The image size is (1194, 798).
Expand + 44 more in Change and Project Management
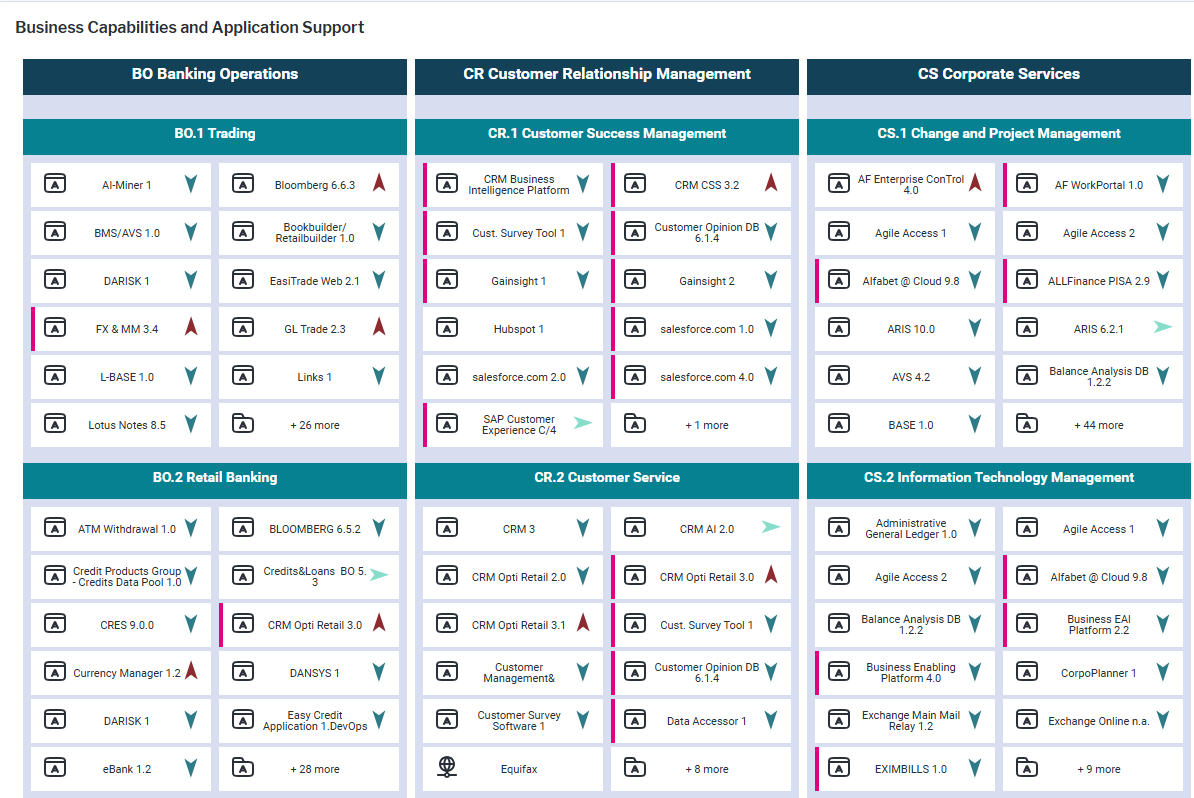pos(1098,425)
